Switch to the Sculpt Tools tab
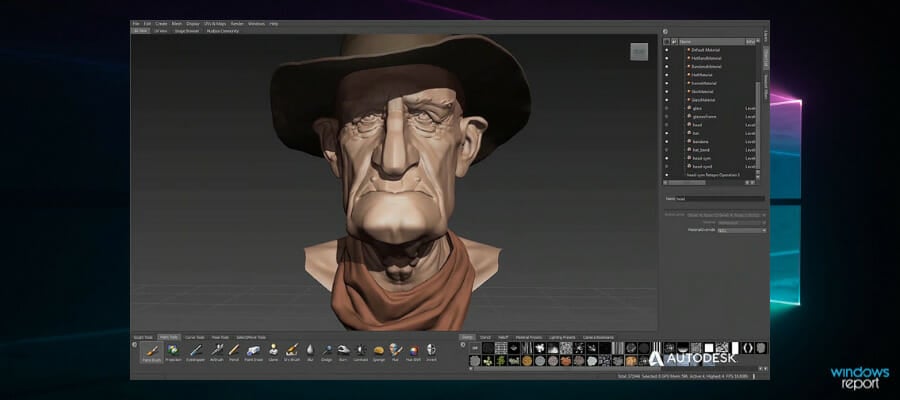This screenshot has width=900, height=400. [143, 337]
